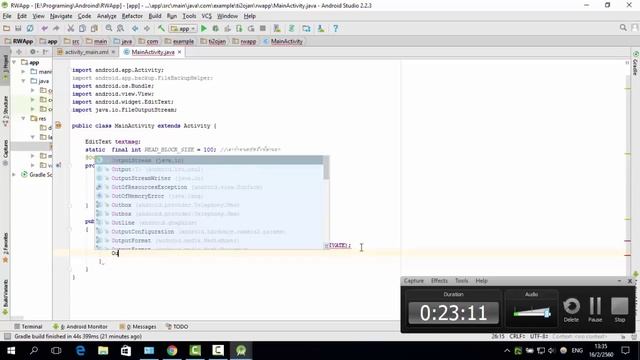
Task: Open the VCS menu
Action: point(207,16)
